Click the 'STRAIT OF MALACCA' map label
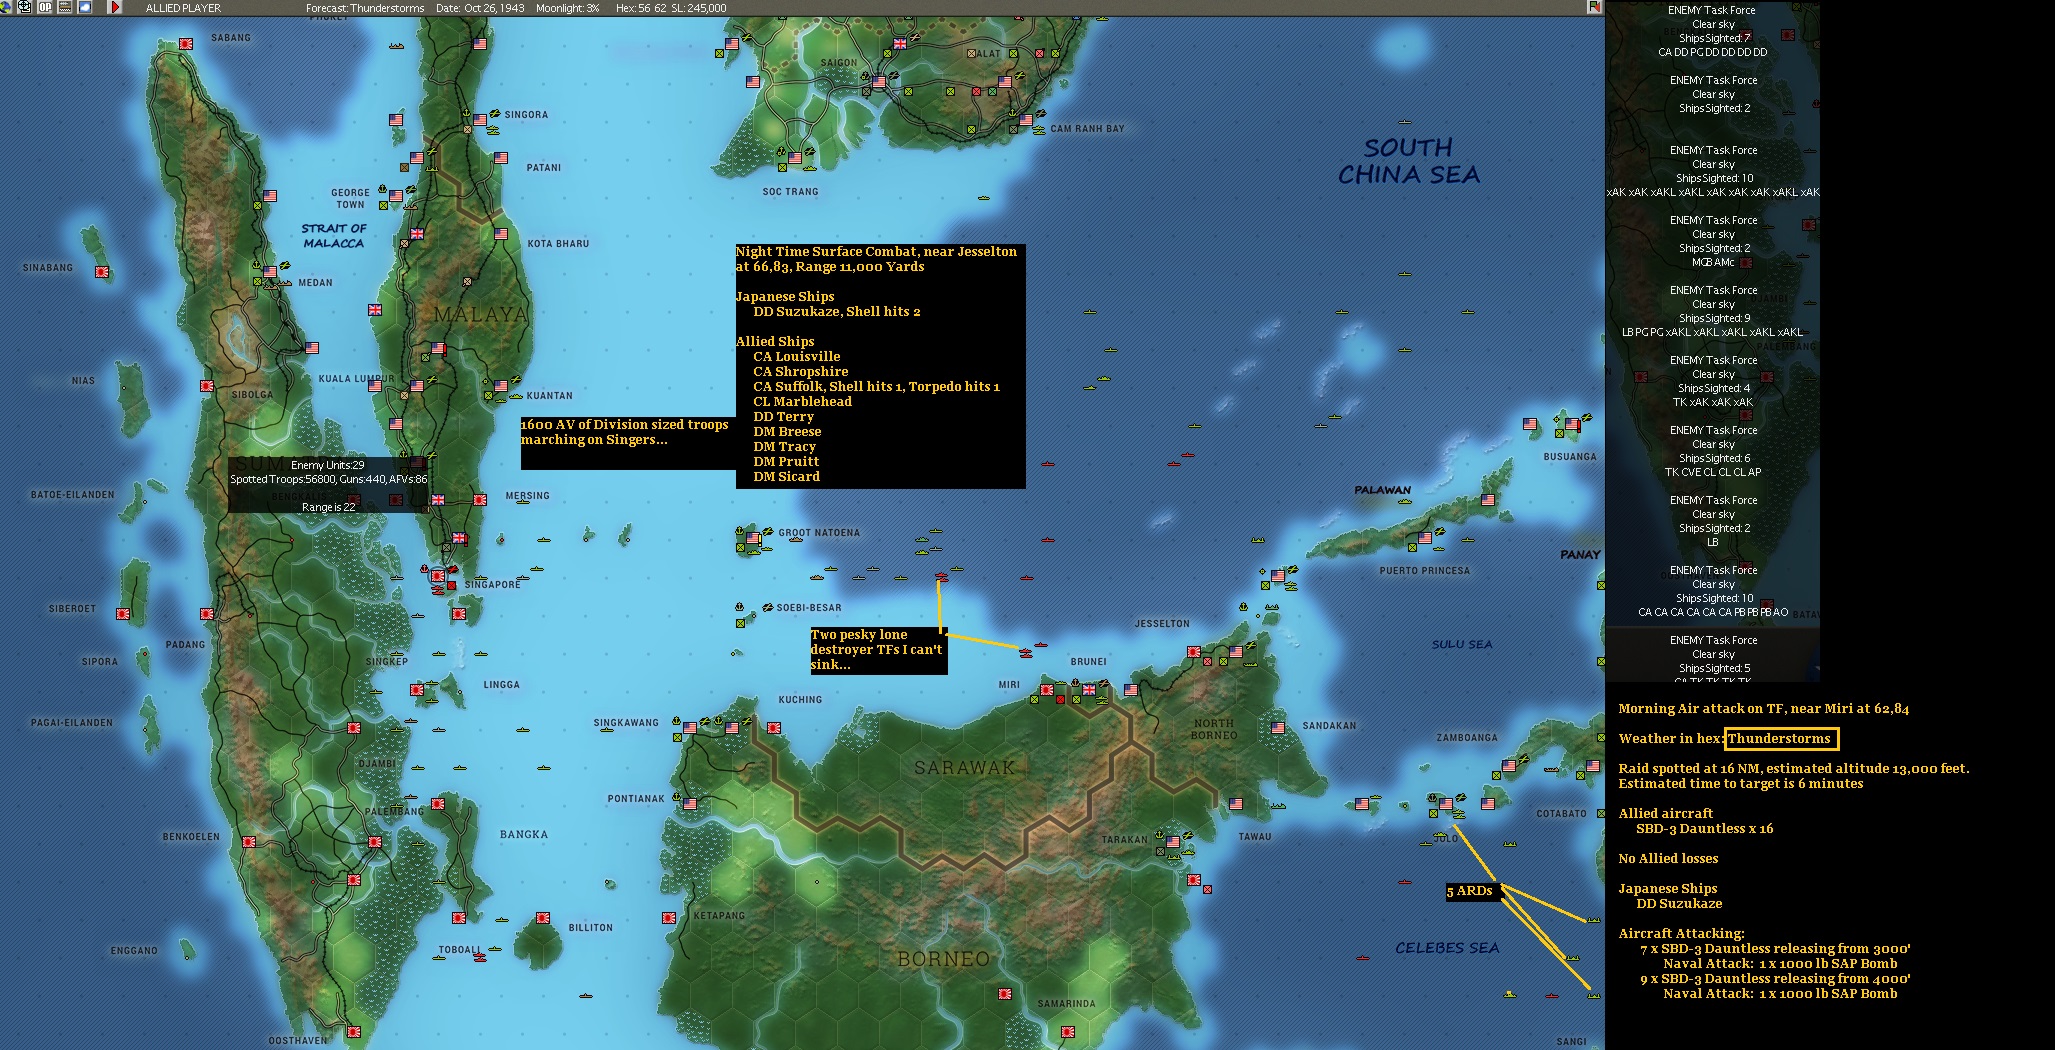This screenshot has height=1050, width=2055. pos(334,236)
